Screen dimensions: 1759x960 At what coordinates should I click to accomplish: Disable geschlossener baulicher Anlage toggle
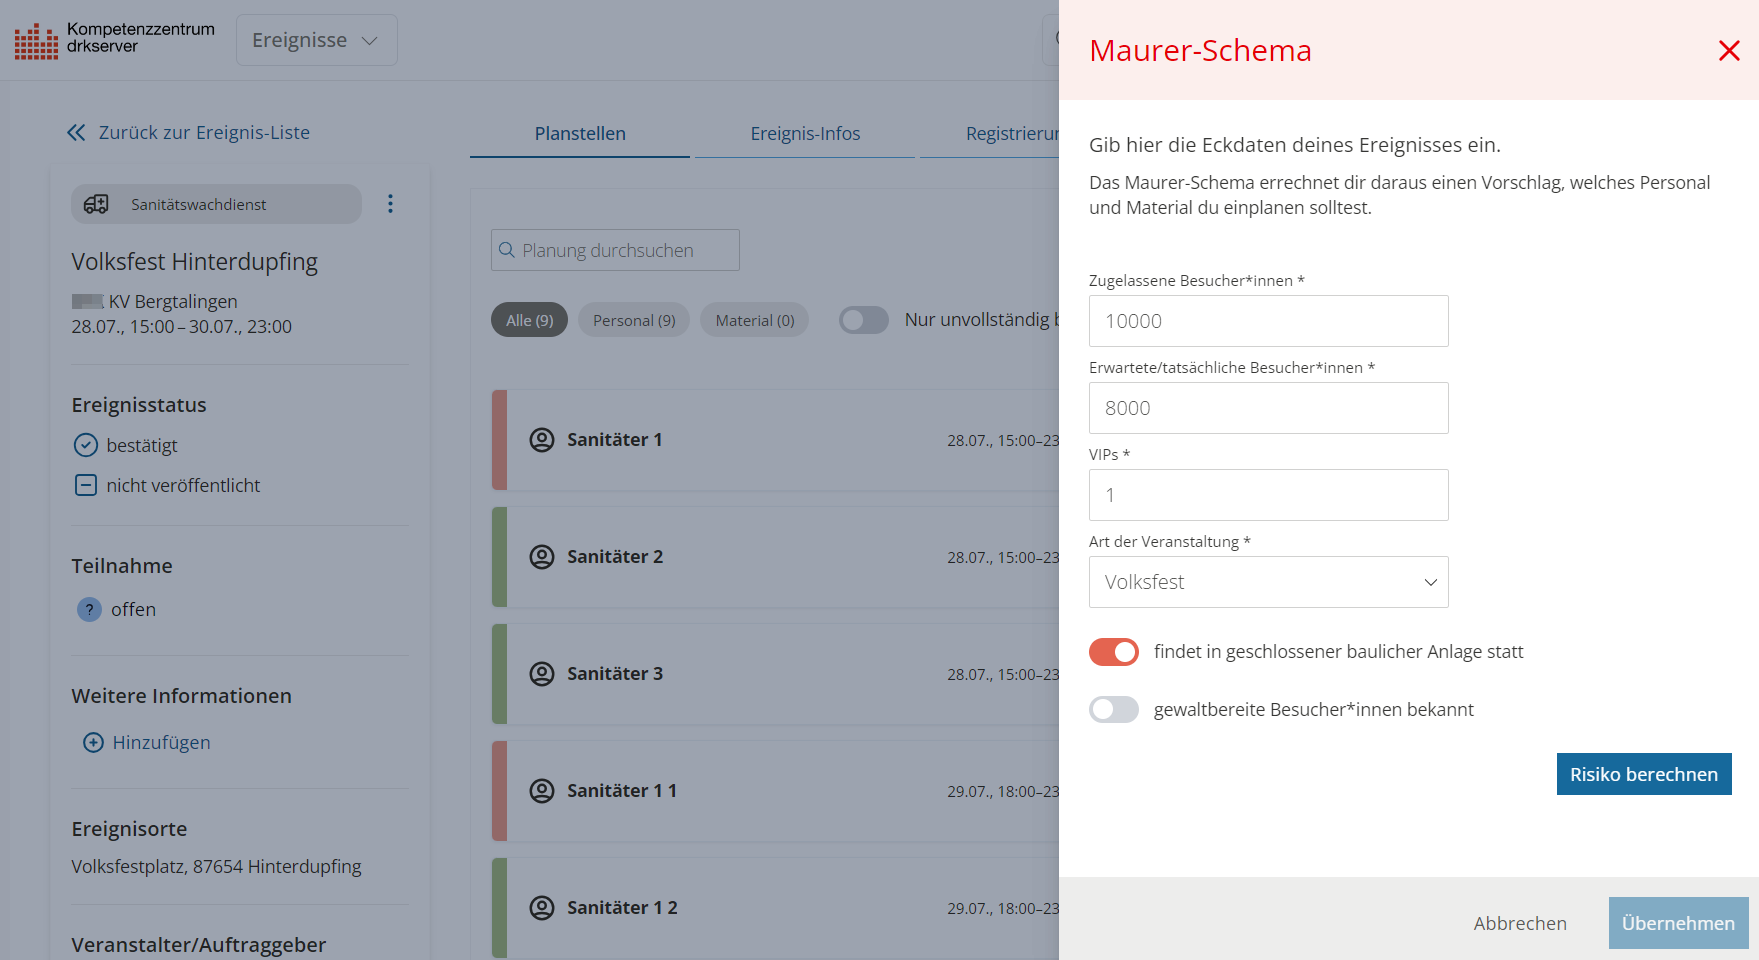[x=1114, y=652]
